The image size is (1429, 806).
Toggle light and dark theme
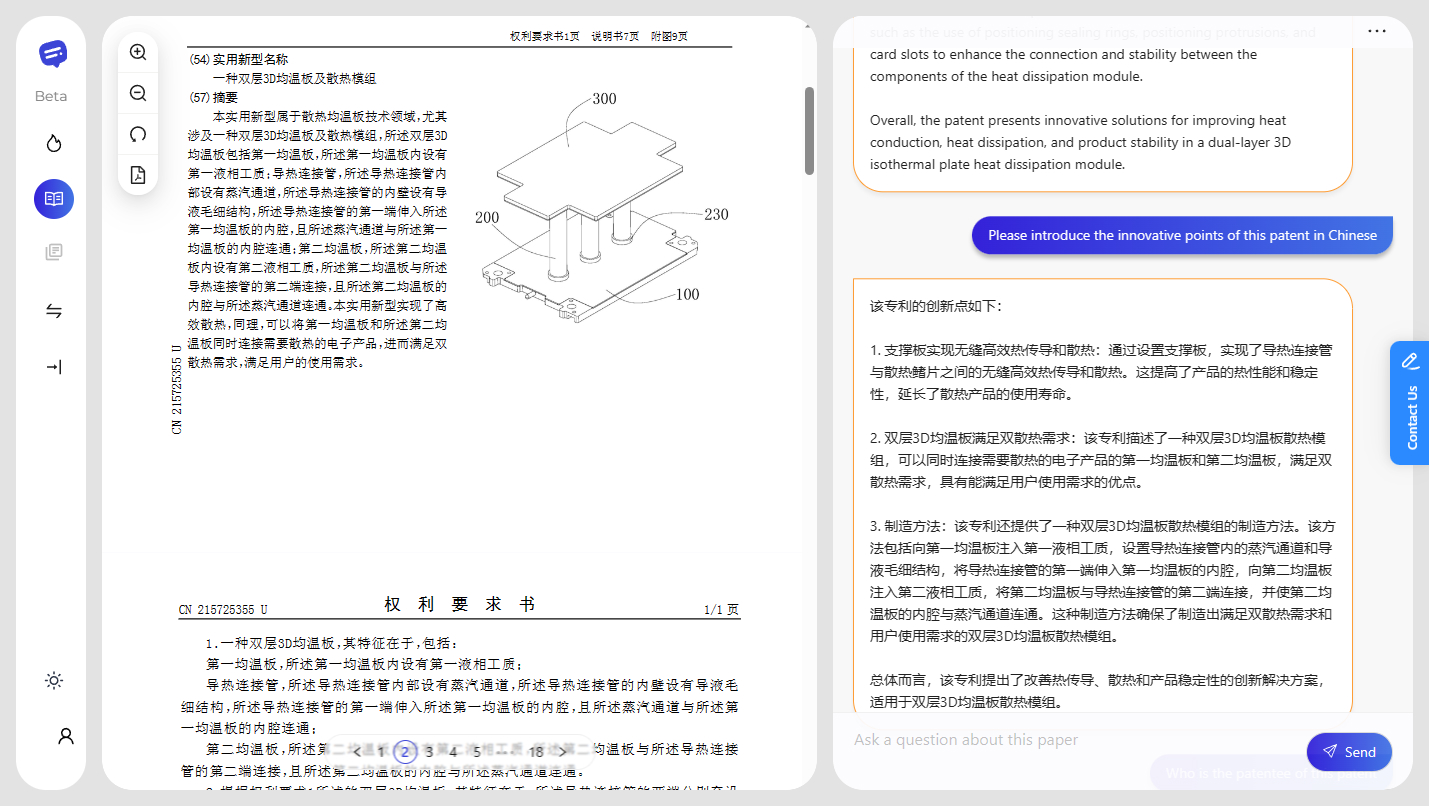pyautogui.click(x=53, y=680)
